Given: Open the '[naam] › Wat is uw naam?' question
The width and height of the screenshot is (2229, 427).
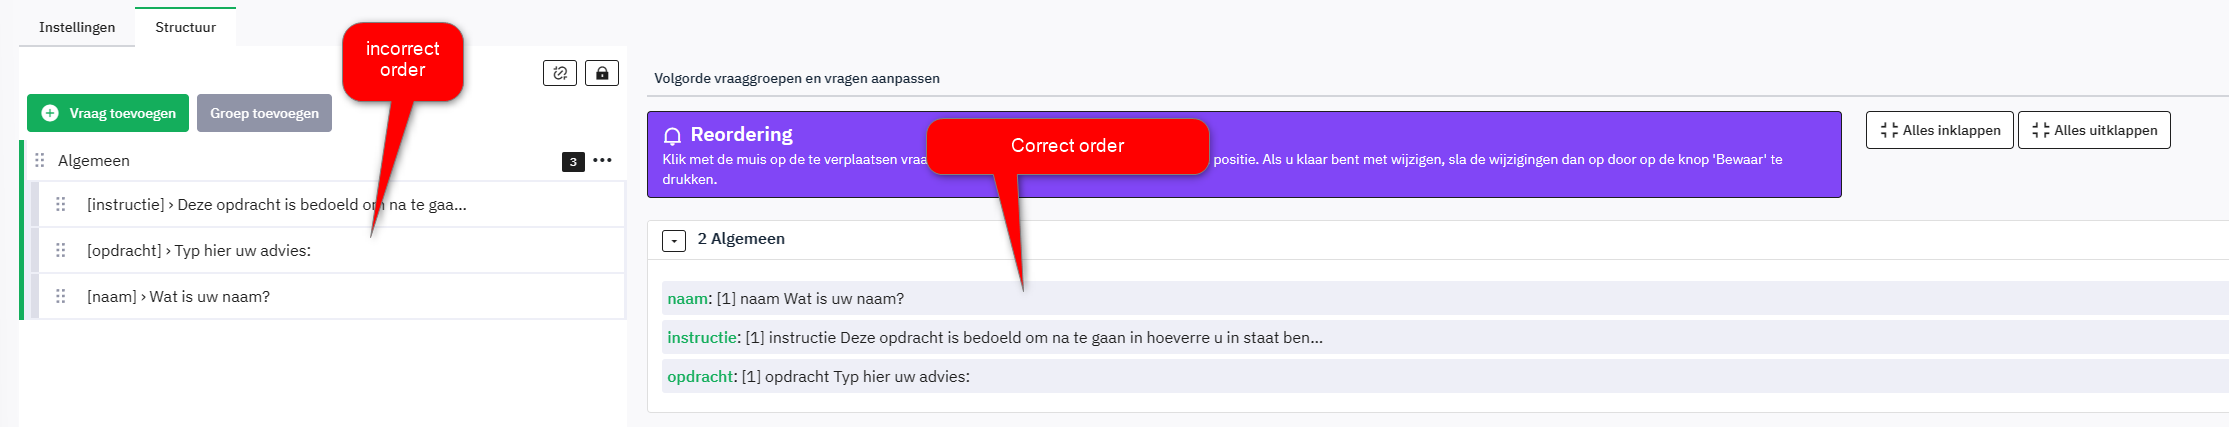Looking at the screenshot, I should (178, 296).
